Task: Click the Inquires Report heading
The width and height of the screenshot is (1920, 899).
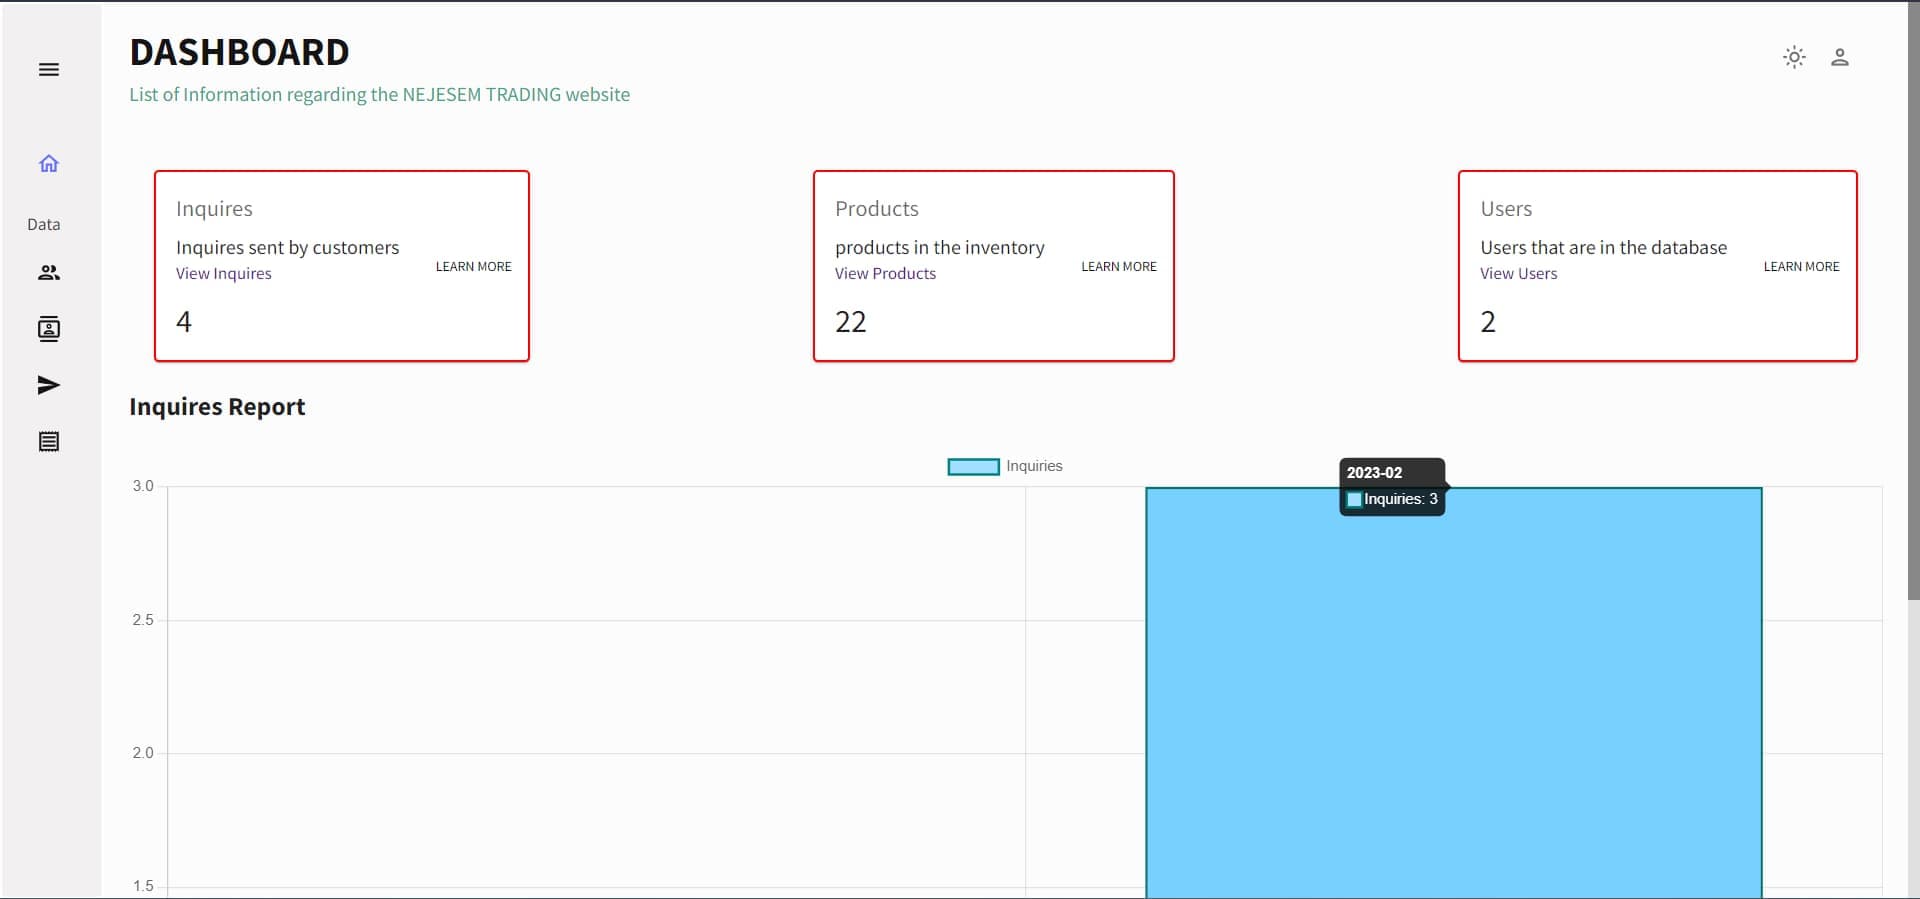Action: [217, 407]
